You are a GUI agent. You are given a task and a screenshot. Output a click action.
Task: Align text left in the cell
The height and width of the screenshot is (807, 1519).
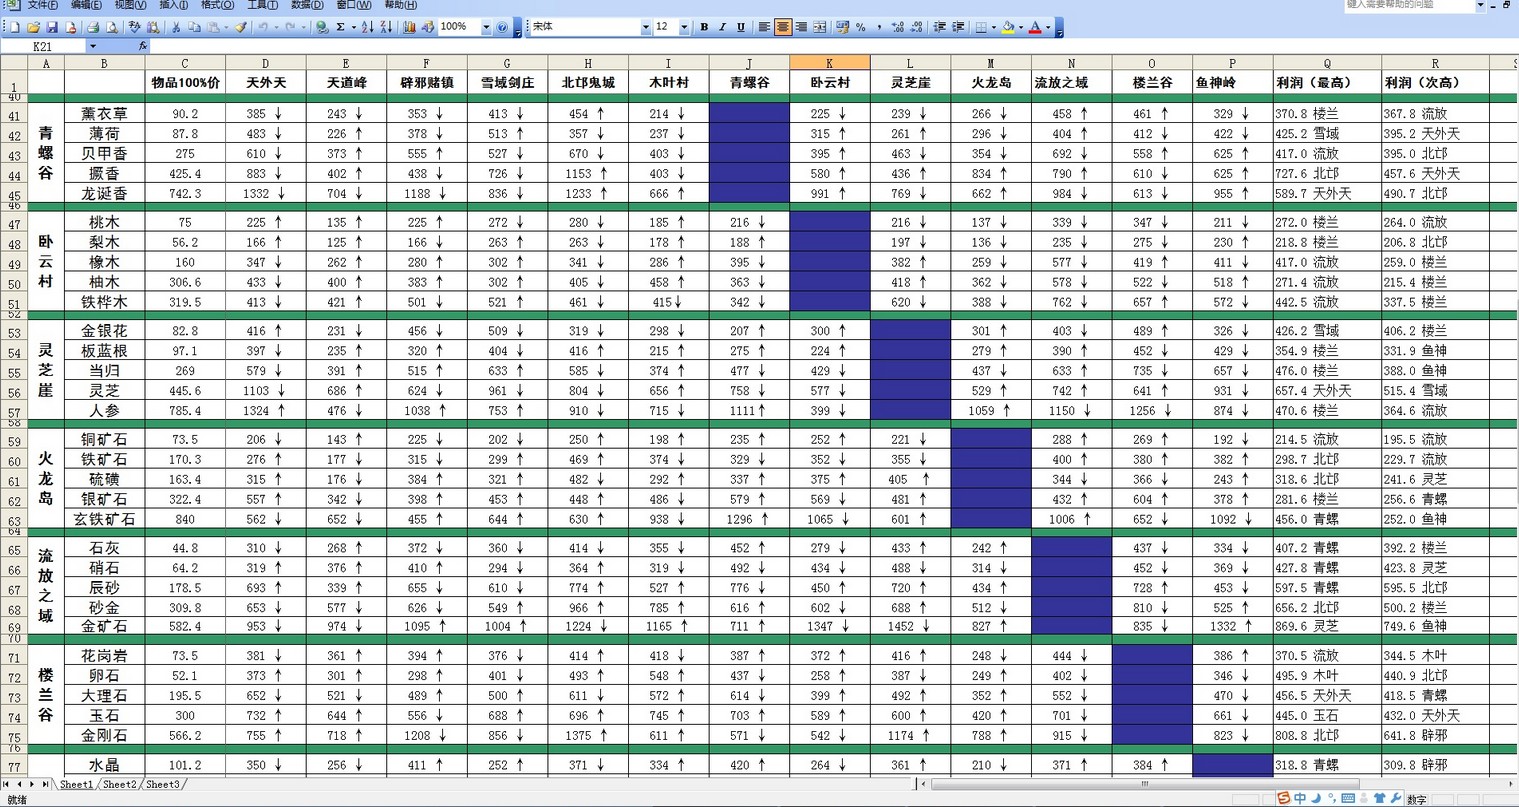[x=764, y=27]
